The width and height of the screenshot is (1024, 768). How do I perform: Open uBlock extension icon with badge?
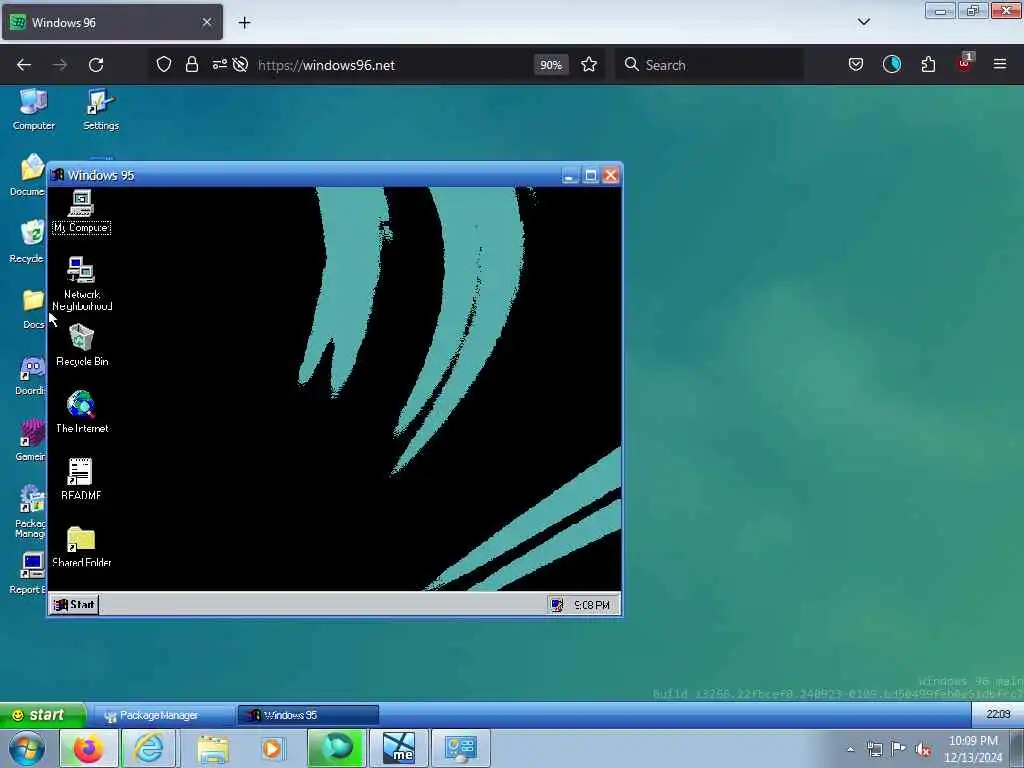(965, 63)
